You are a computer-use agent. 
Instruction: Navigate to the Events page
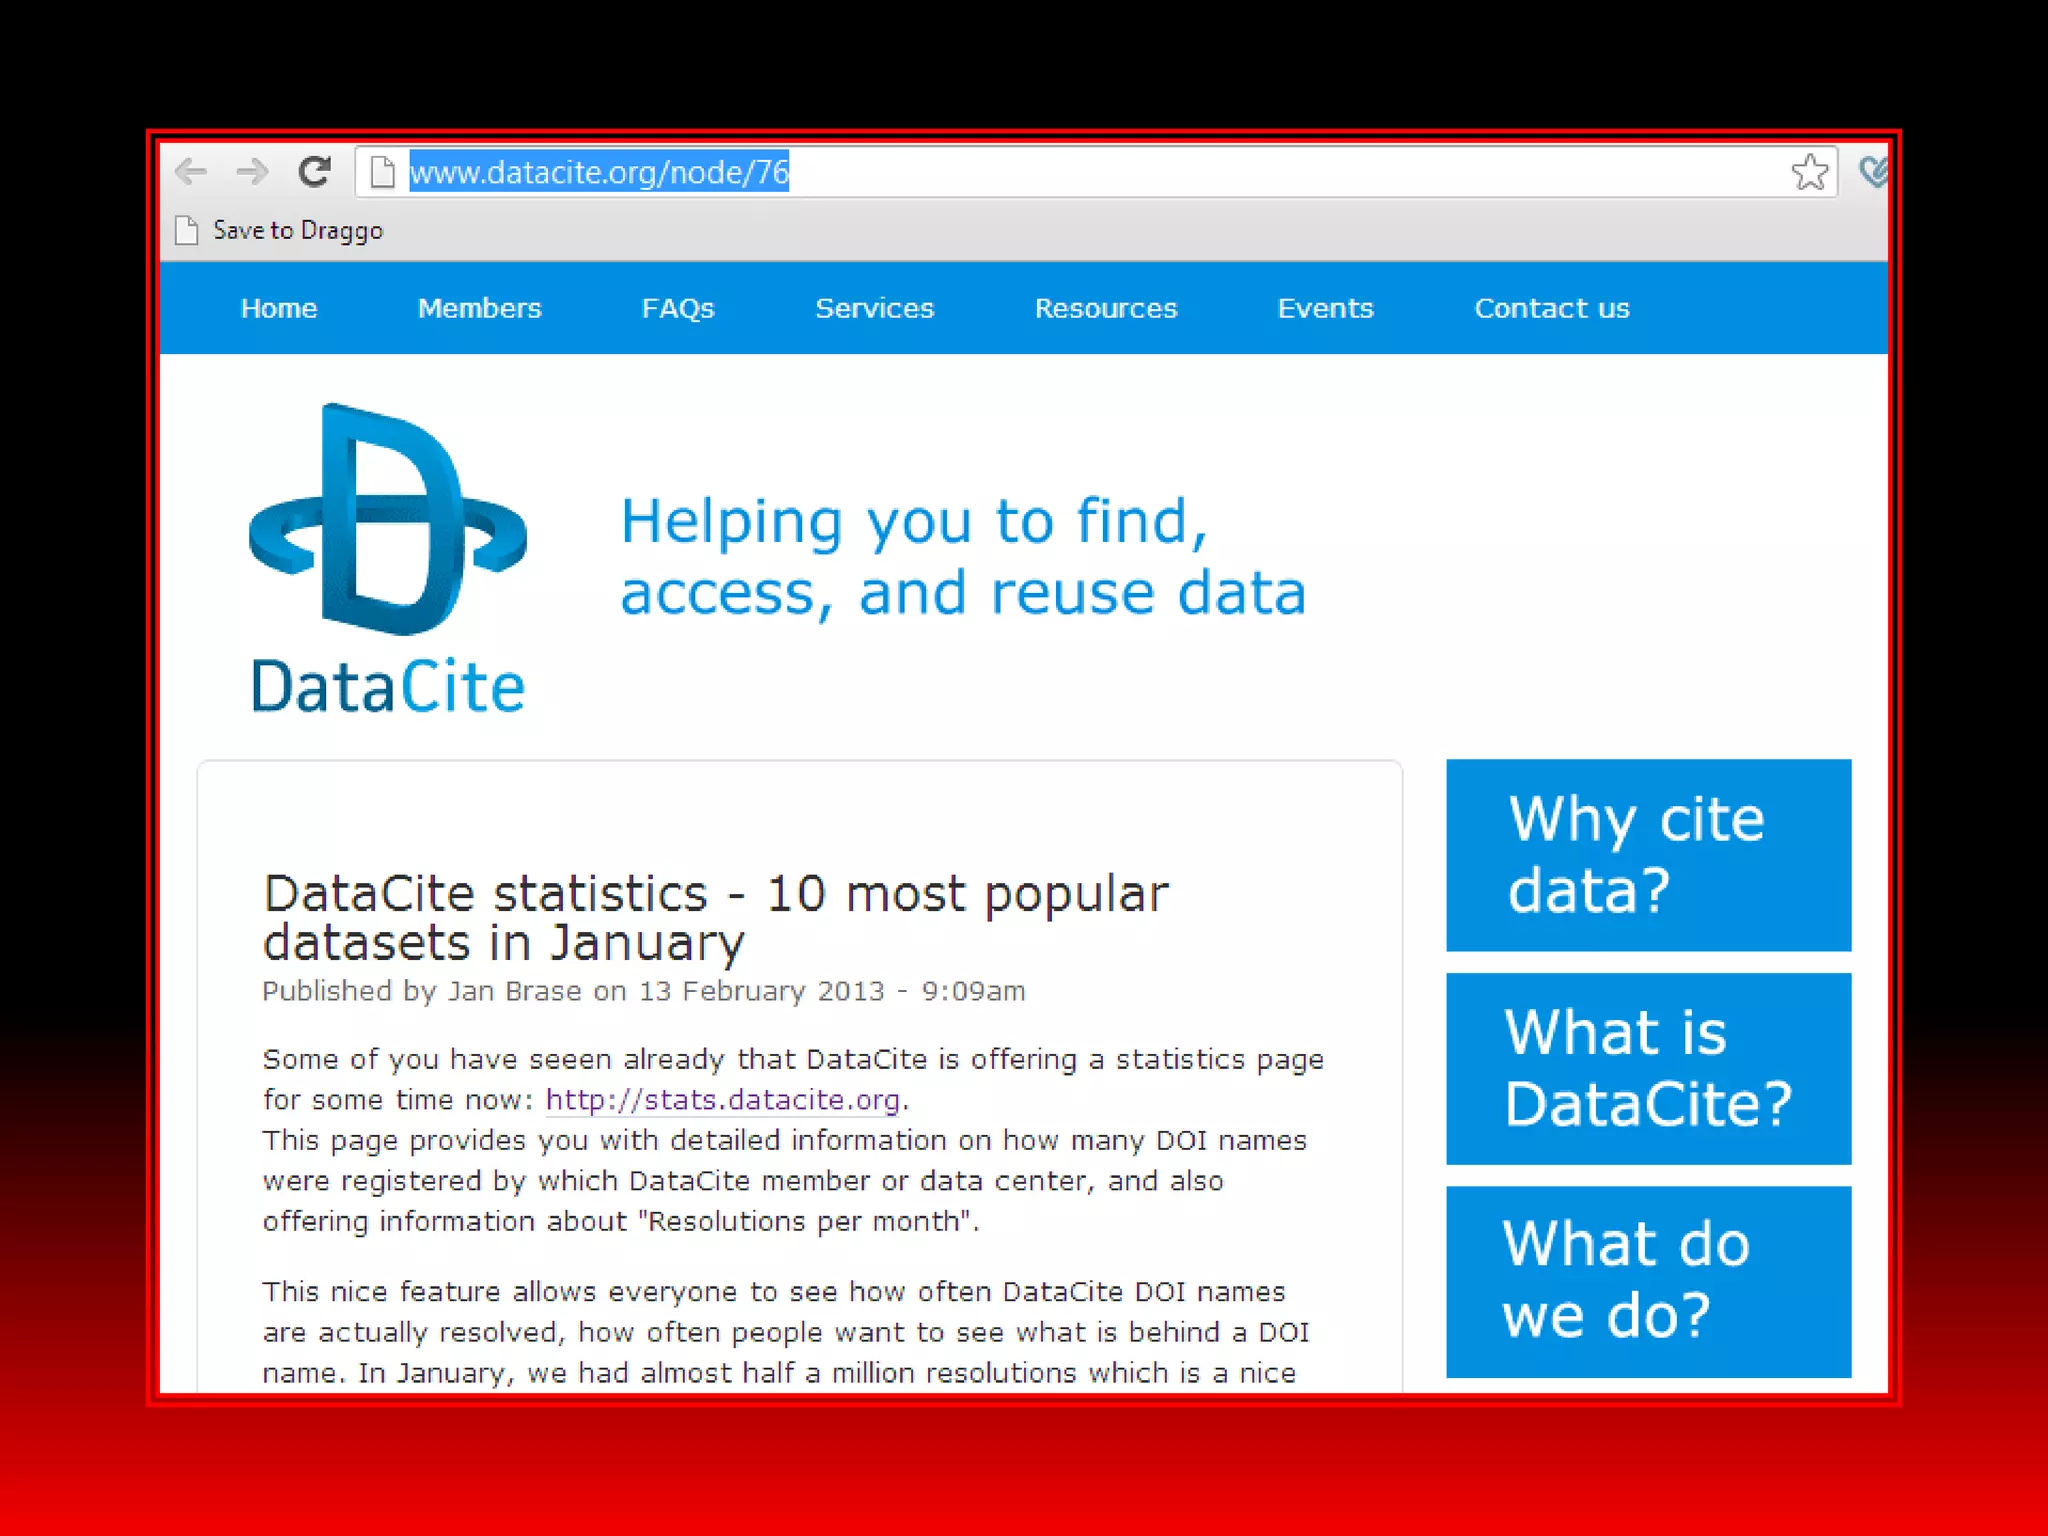pyautogui.click(x=1326, y=308)
